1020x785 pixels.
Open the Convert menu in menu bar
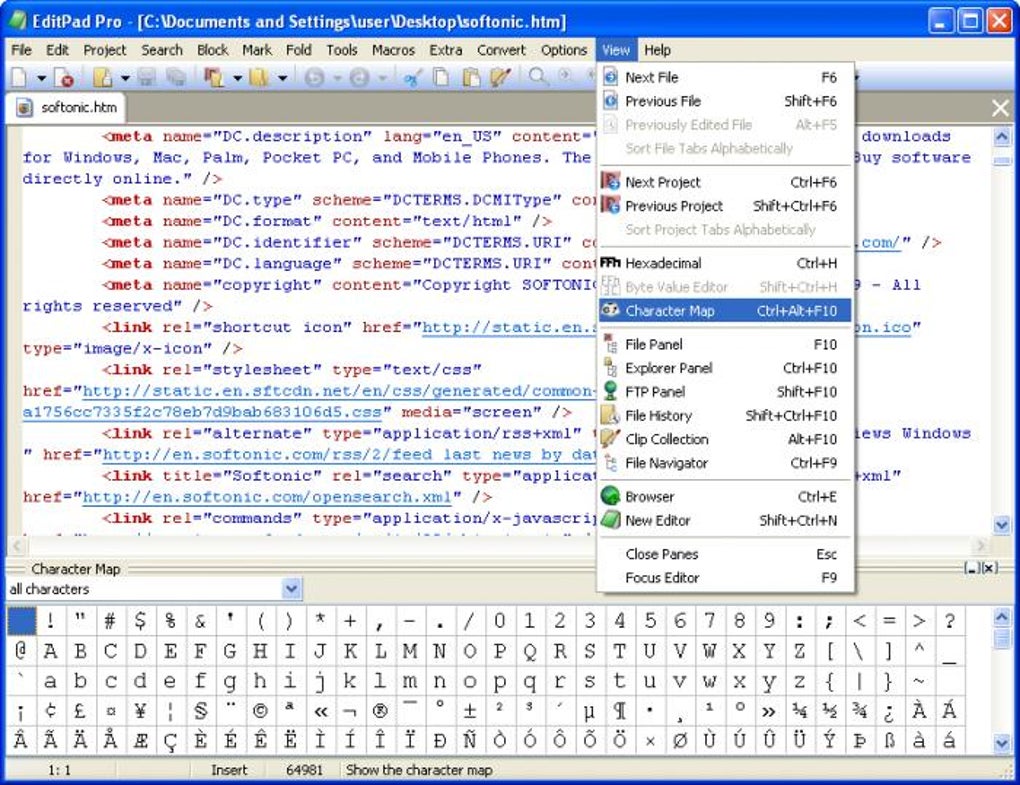tap(501, 50)
